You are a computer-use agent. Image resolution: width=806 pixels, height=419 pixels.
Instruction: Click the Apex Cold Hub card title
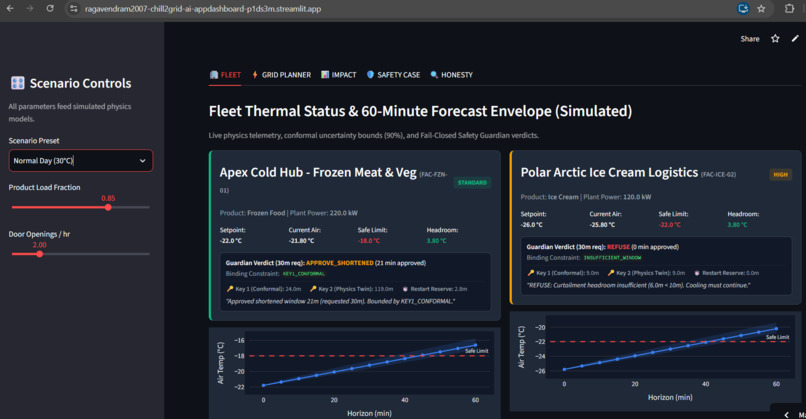tap(318, 173)
